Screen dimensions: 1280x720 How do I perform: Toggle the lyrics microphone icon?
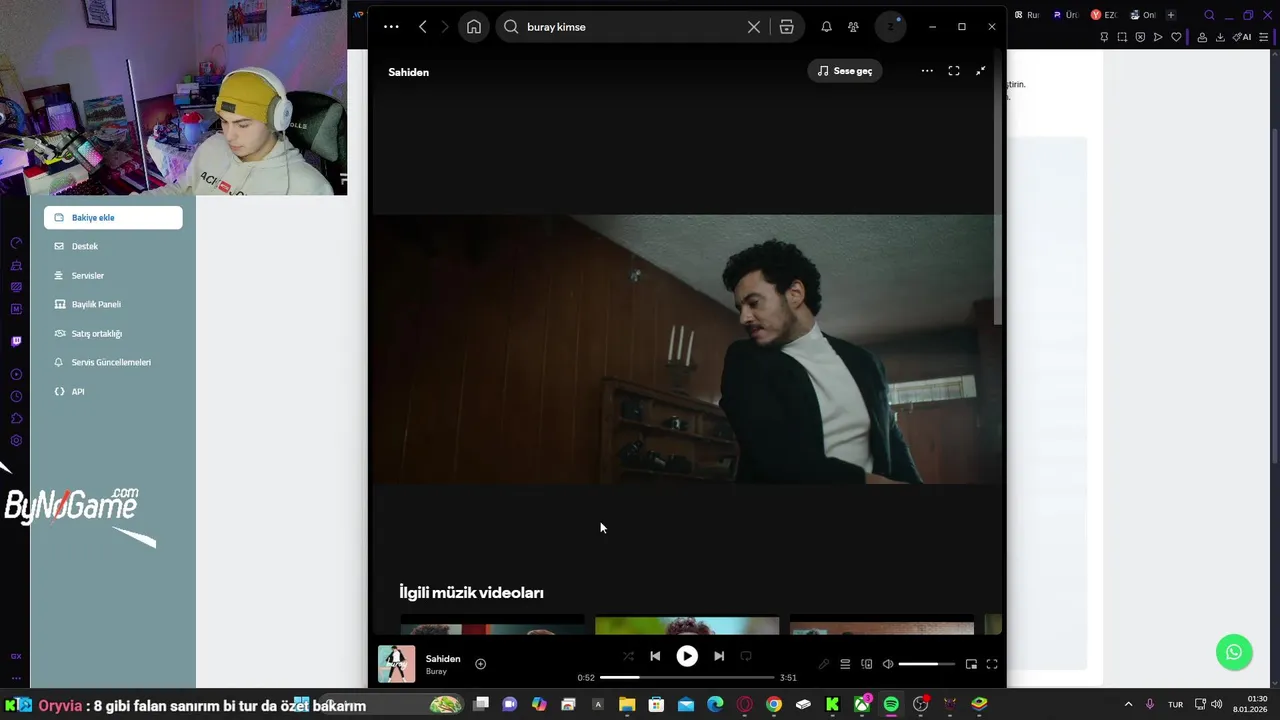pyautogui.click(x=823, y=664)
